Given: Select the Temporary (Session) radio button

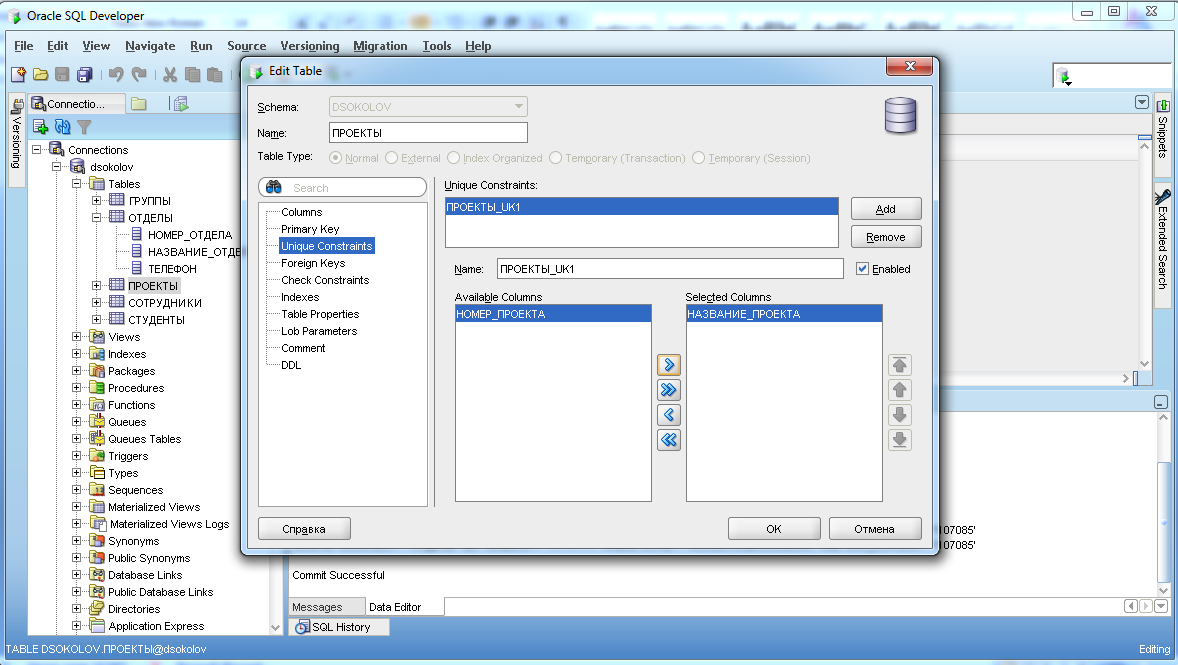Looking at the screenshot, I should 699,158.
